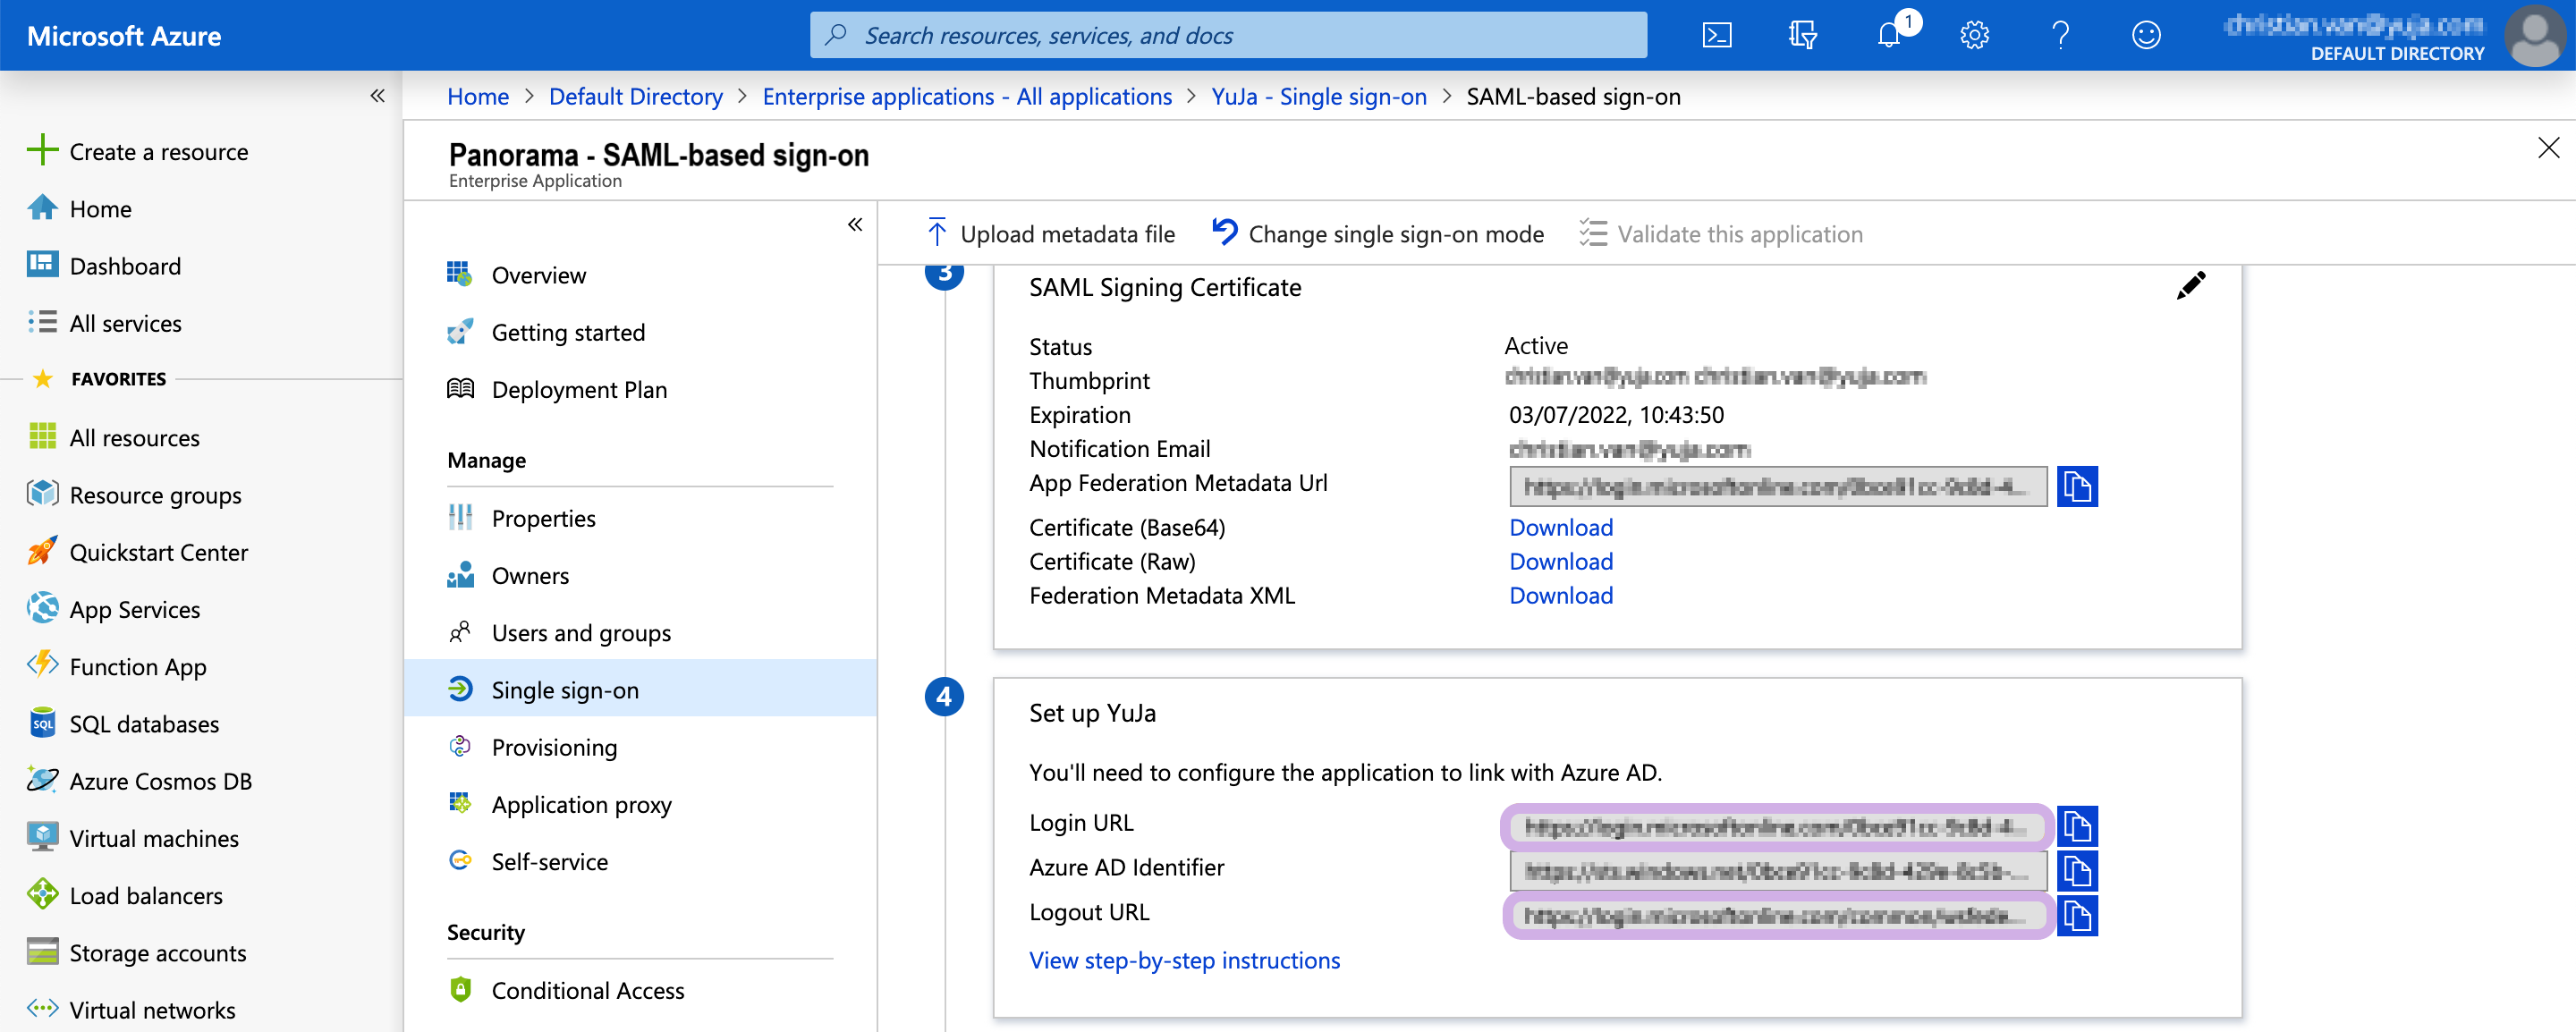Copy the App Federation Metadata Url
Viewport: 2576px width, 1032px height.
(2077, 487)
